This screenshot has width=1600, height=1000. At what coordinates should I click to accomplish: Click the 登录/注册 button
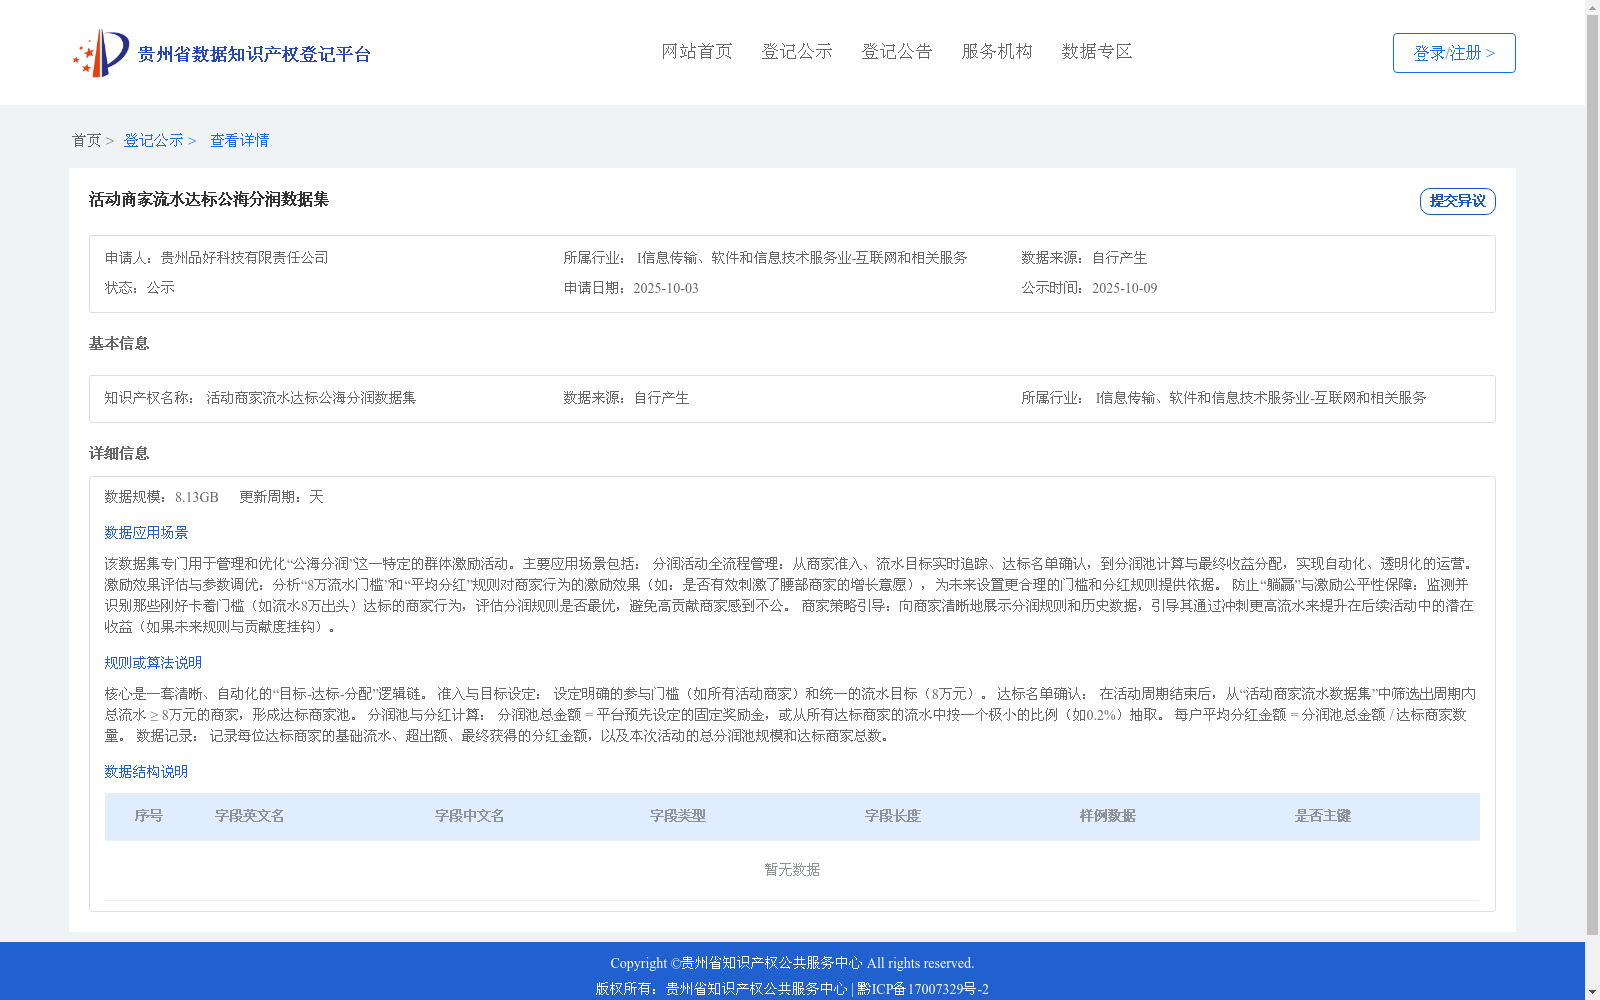pos(1454,53)
